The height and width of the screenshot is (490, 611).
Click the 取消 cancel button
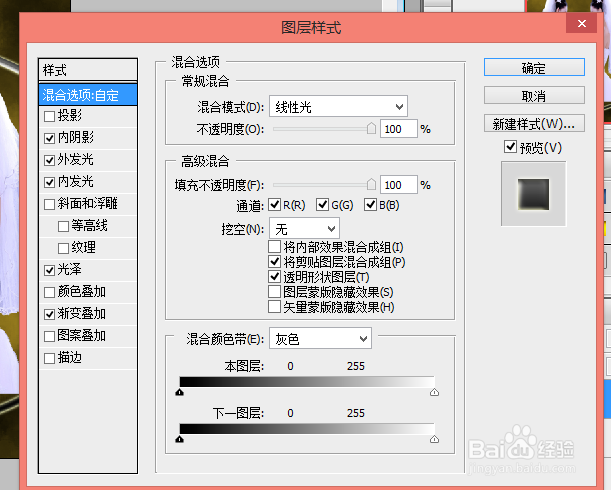tap(534, 96)
